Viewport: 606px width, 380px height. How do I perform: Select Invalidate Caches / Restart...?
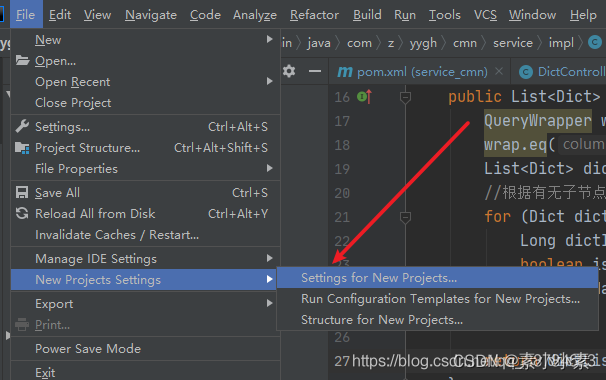tap(145, 234)
